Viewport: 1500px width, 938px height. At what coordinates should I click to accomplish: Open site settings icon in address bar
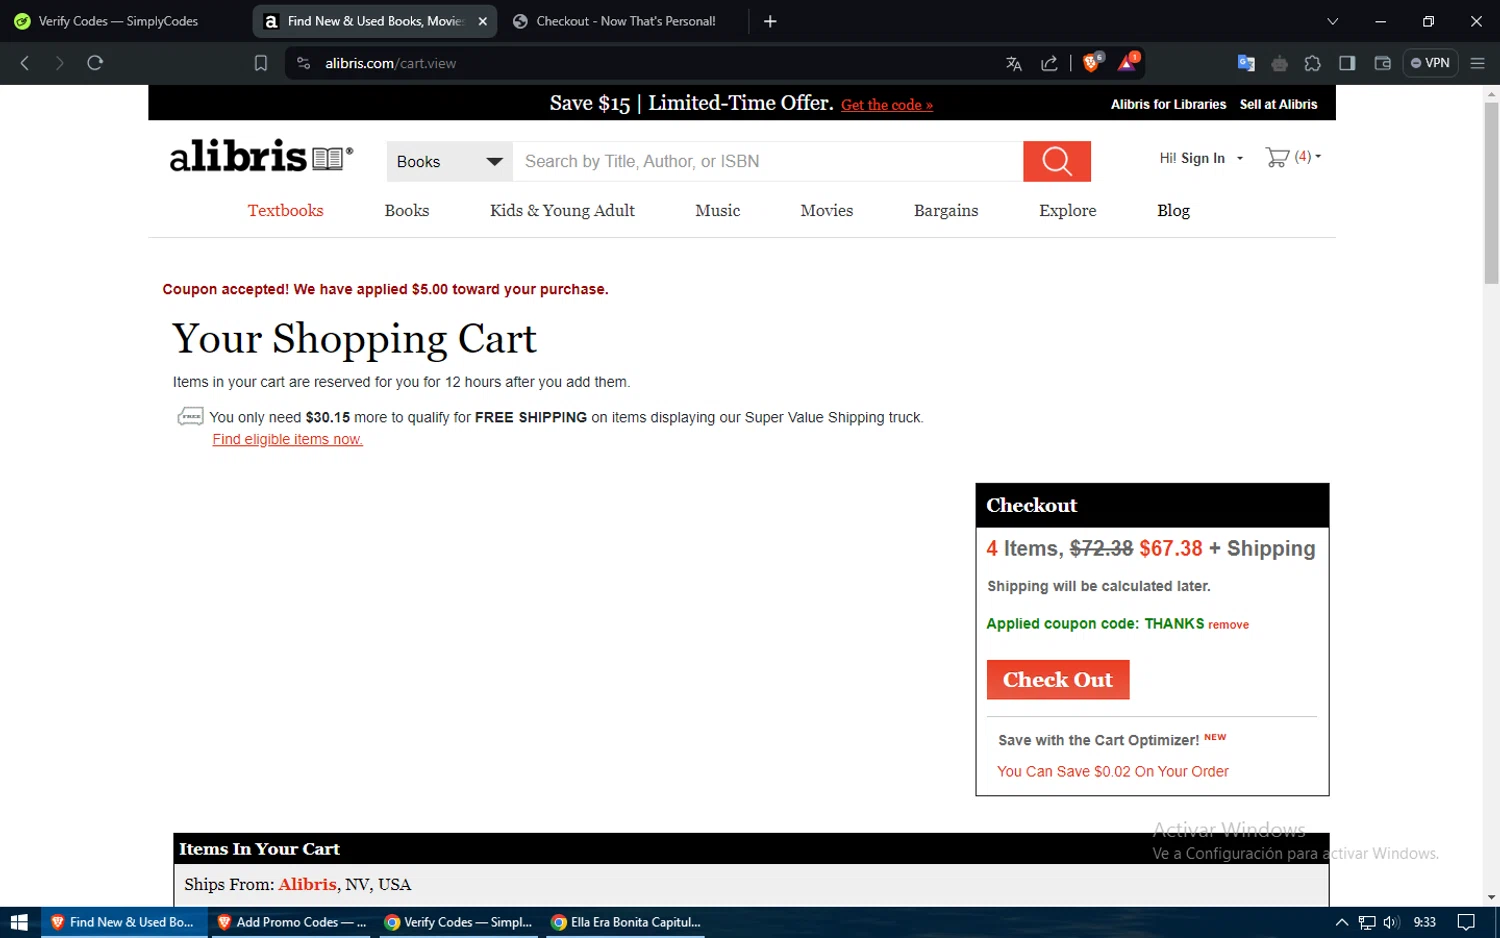[x=304, y=63]
